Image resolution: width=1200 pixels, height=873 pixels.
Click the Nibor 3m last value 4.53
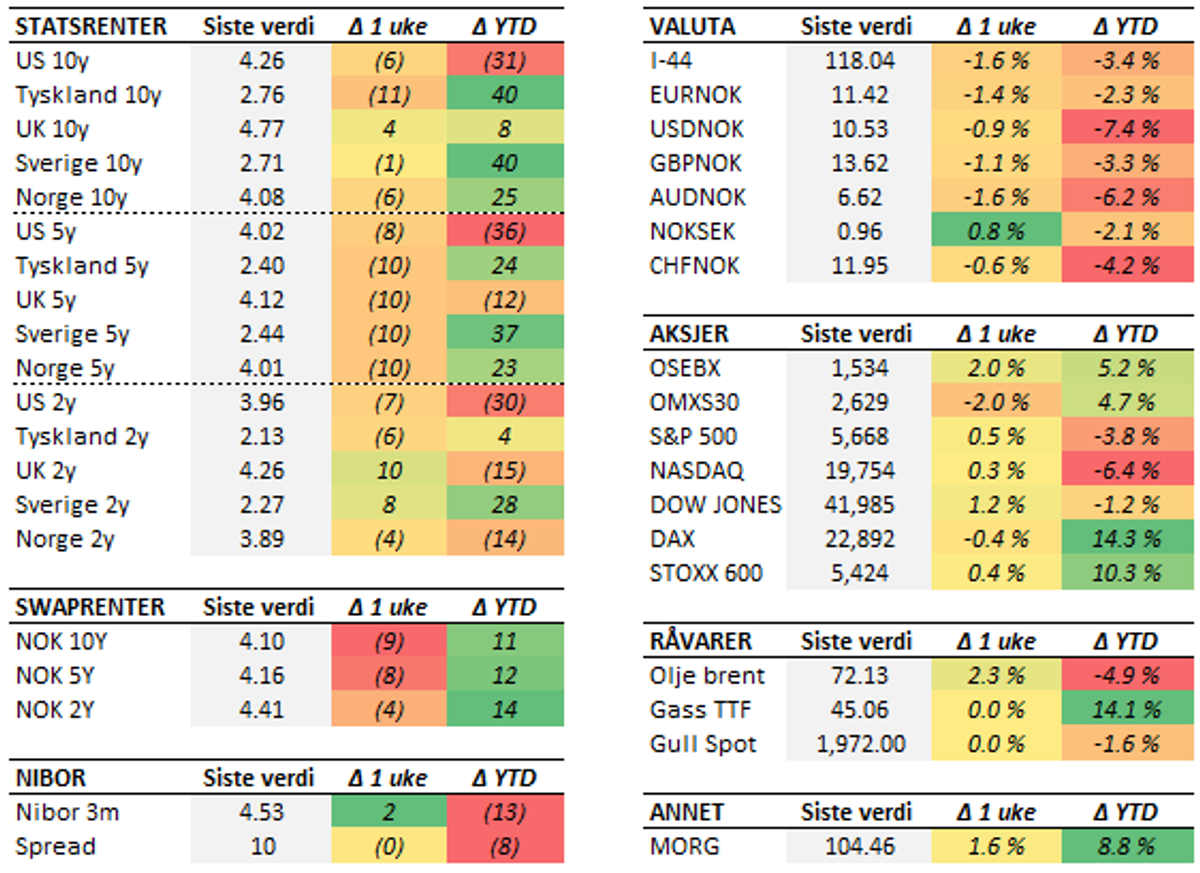(x=262, y=812)
